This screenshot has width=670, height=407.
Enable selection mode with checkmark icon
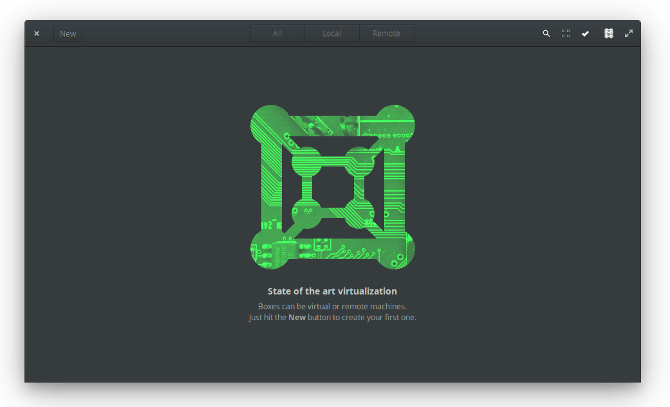585,33
